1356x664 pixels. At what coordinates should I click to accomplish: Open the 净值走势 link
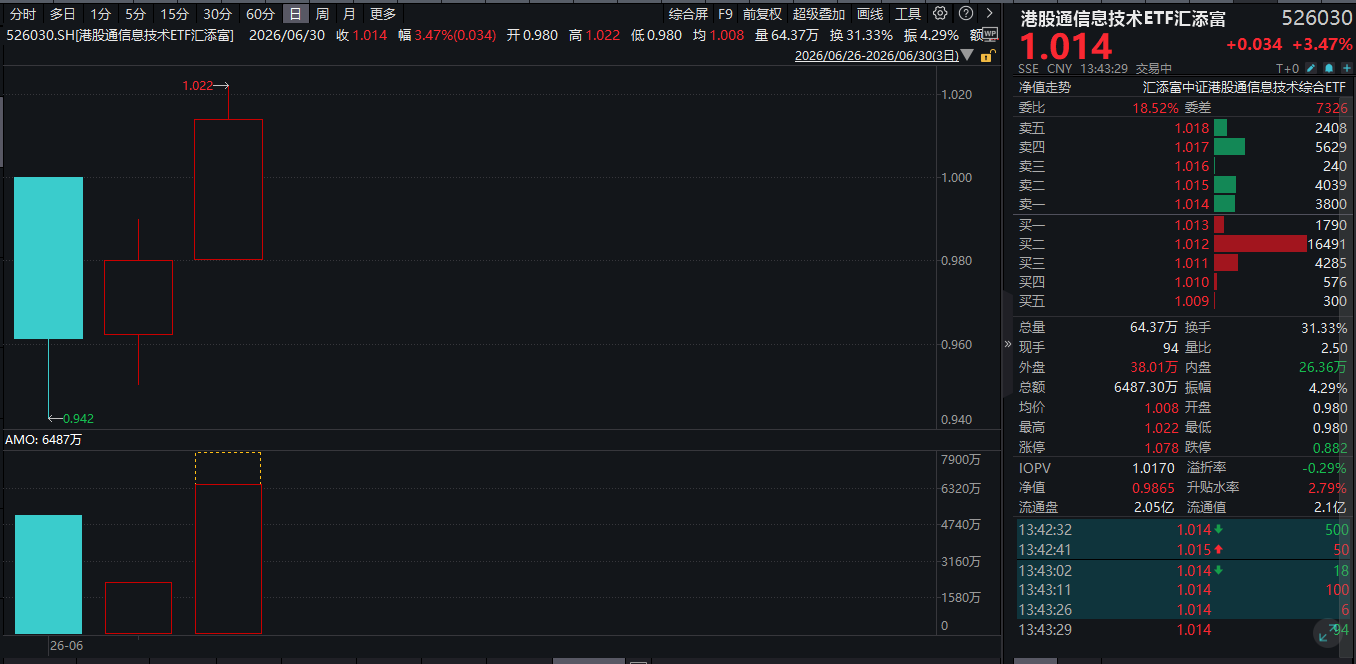[x=1045, y=87]
